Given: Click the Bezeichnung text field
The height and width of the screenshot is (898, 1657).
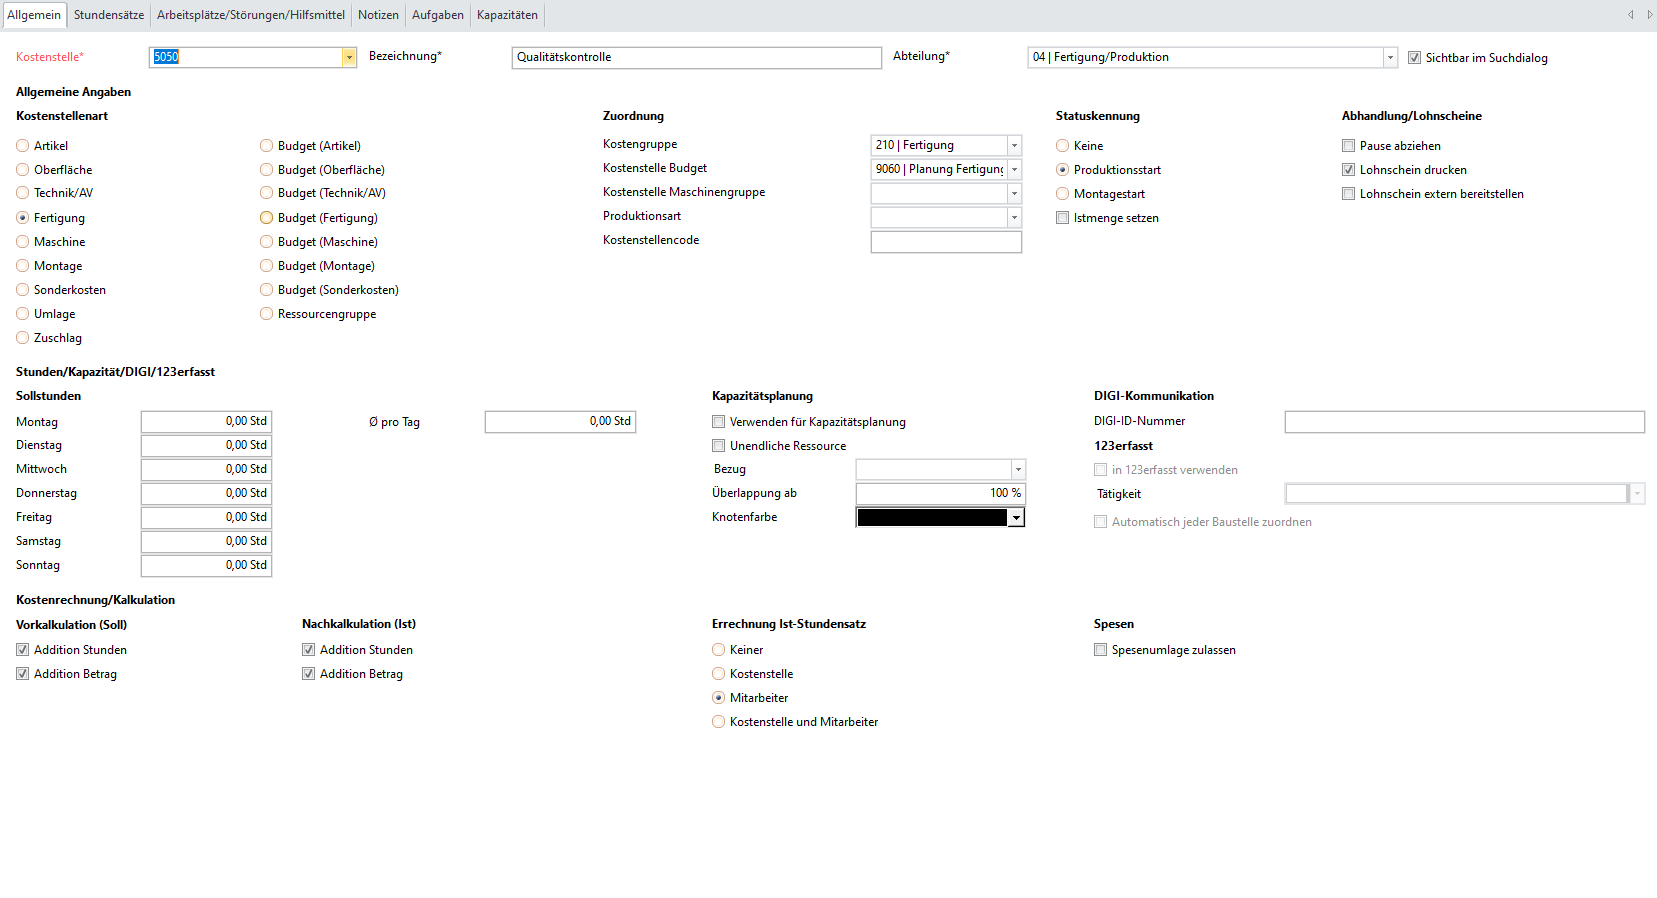Looking at the screenshot, I should [x=696, y=58].
